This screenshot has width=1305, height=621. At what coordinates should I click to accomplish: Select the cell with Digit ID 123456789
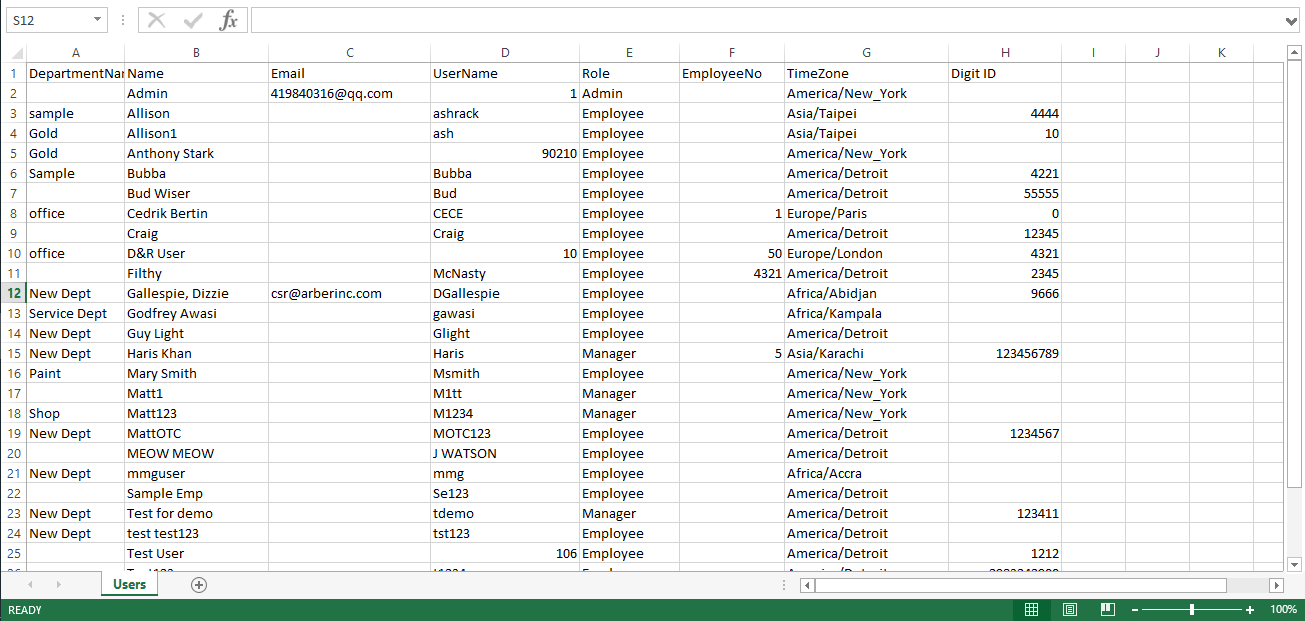(x=1005, y=353)
